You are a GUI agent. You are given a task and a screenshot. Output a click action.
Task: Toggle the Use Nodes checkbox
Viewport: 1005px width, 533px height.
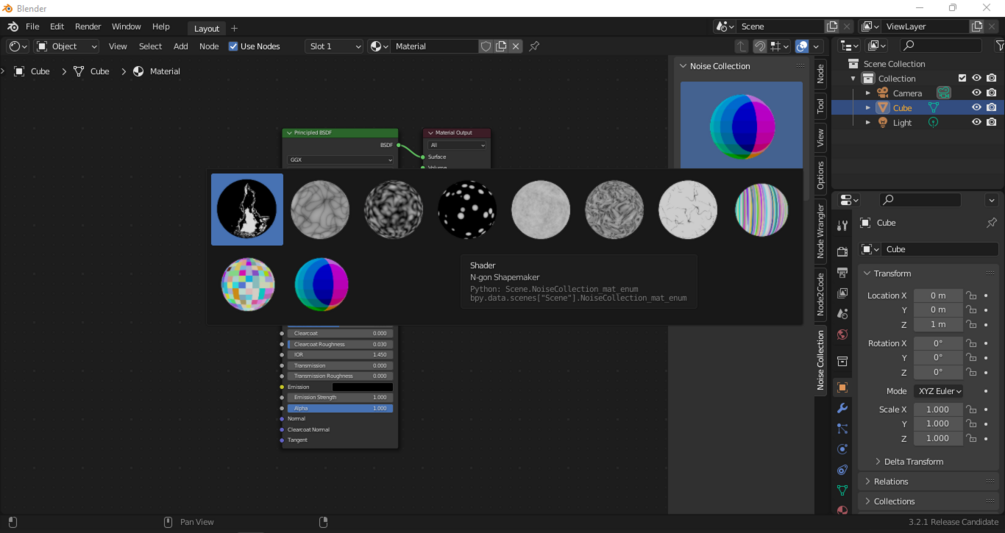click(233, 46)
